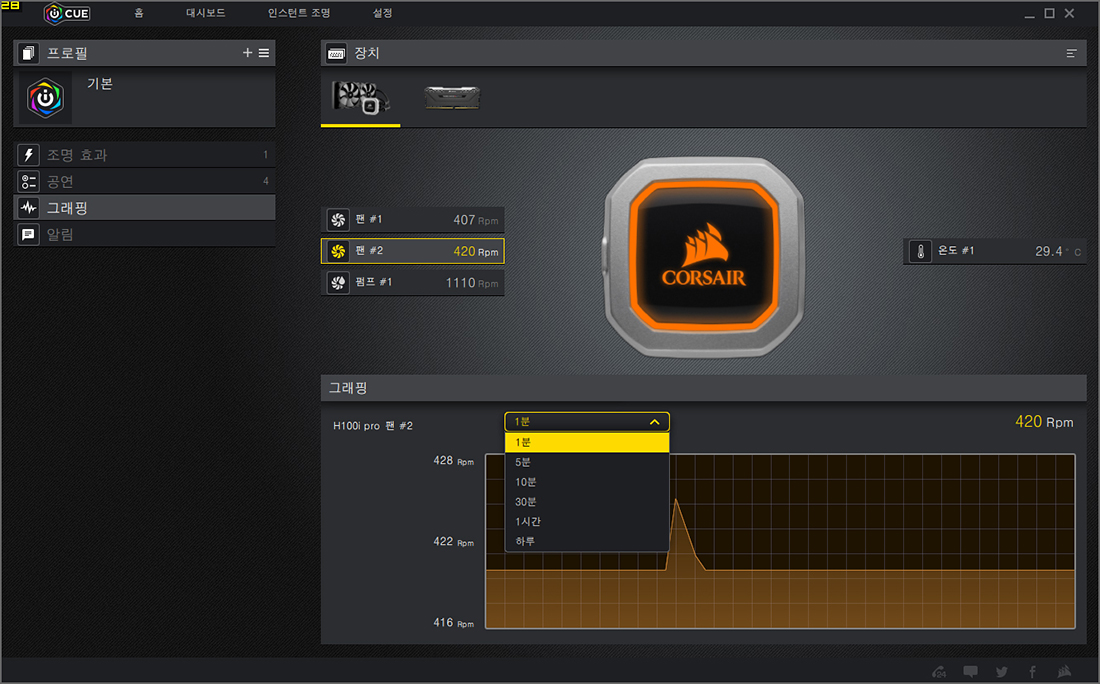Choose the highlighted 1분 option in list
The image size is (1100, 684).
pyautogui.click(x=586, y=442)
